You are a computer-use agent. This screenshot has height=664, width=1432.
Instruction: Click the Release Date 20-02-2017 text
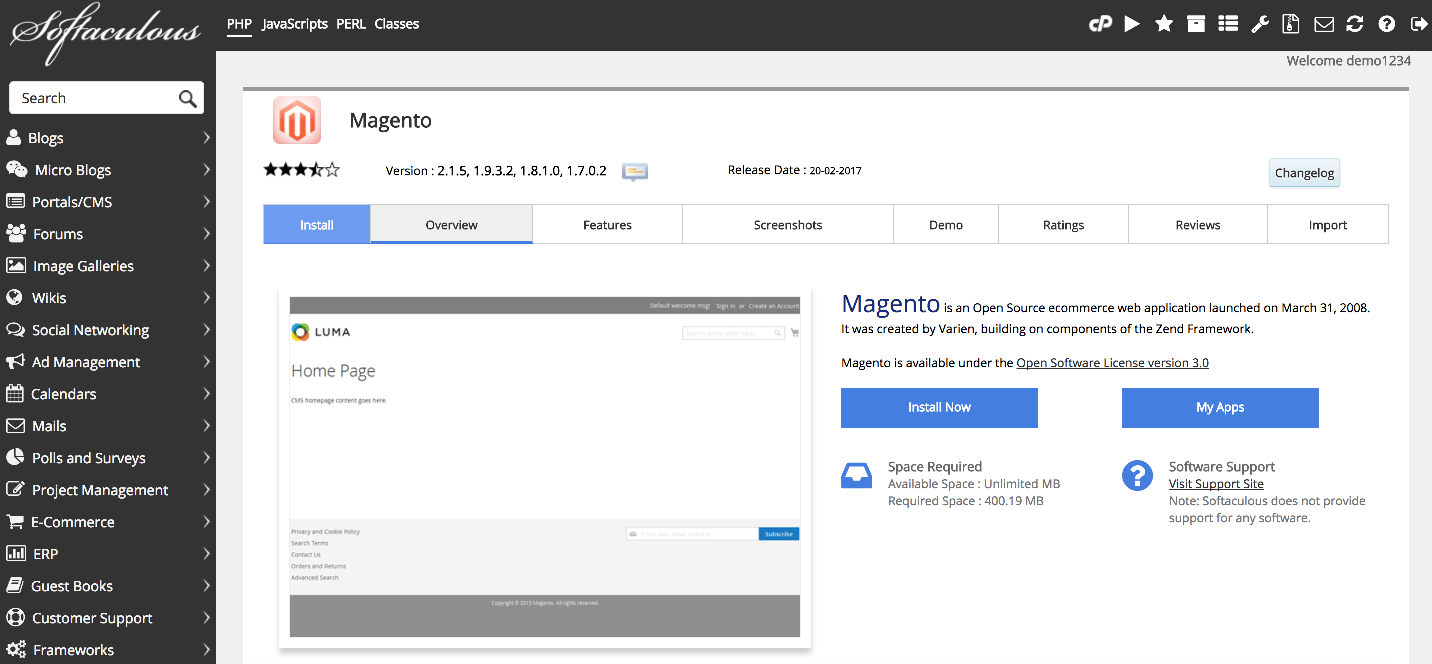(794, 170)
